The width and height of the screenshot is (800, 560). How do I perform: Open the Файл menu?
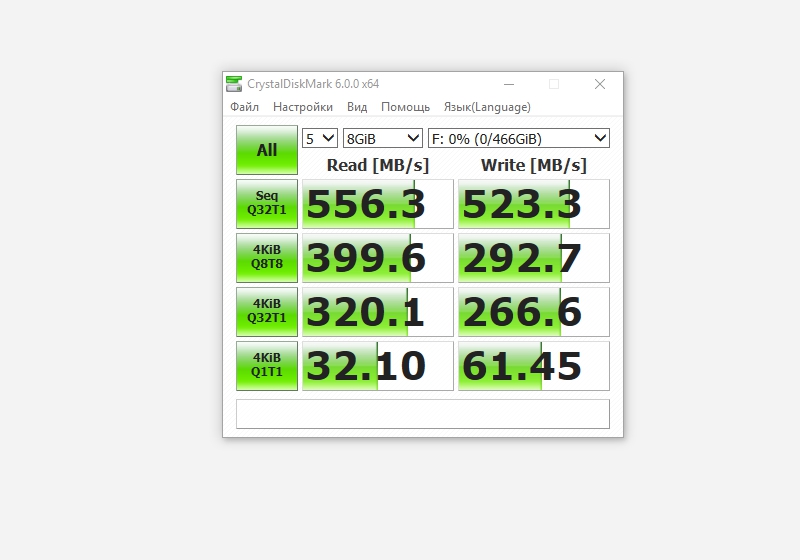point(244,107)
